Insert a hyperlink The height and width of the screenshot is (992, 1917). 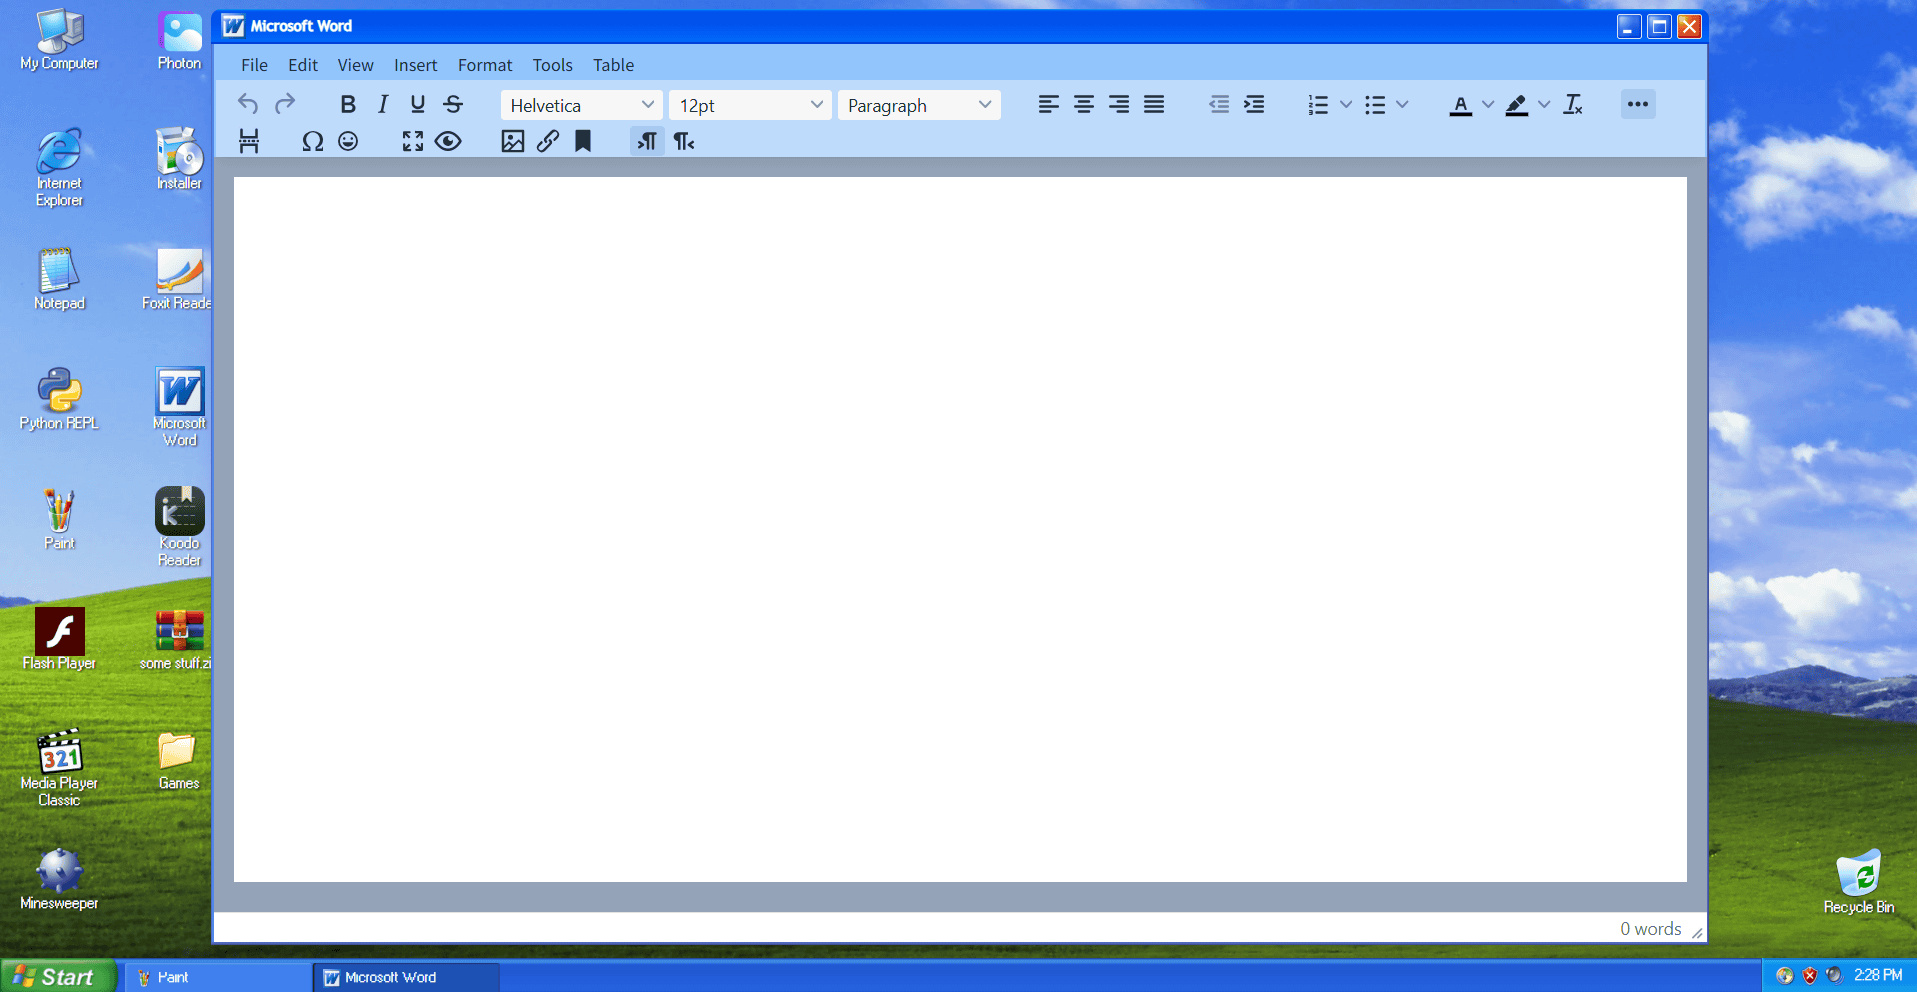pyautogui.click(x=547, y=141)
